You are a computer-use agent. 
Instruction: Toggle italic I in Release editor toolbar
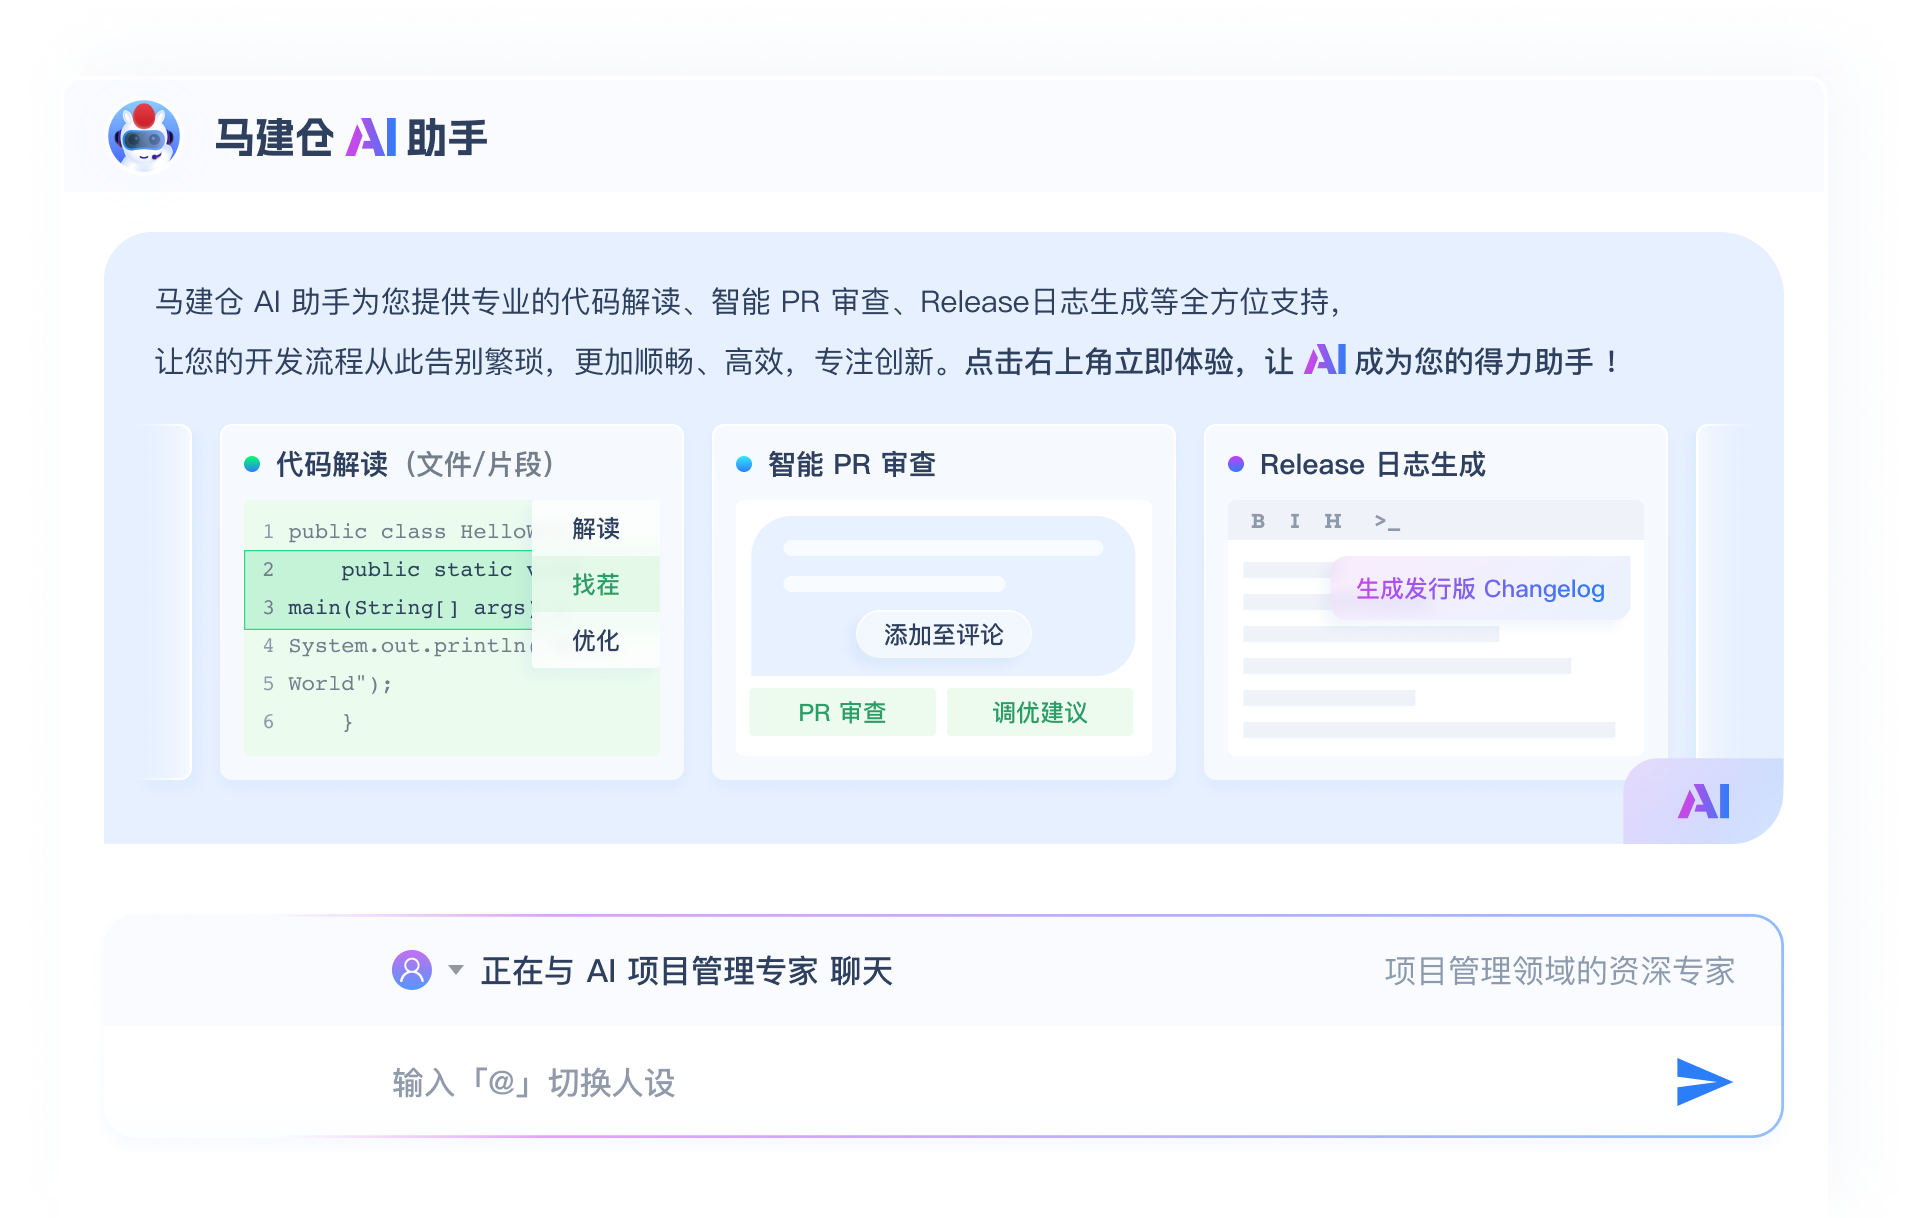[x=1295, y=521]
